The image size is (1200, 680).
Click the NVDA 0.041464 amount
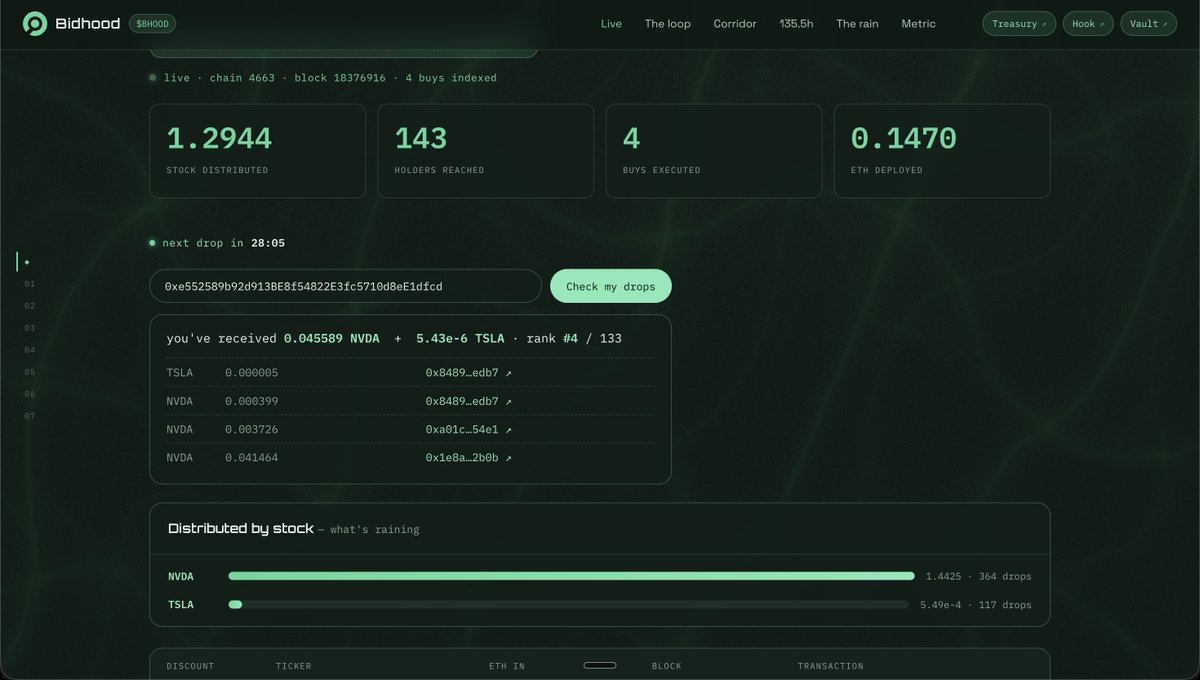click(251, 458)
